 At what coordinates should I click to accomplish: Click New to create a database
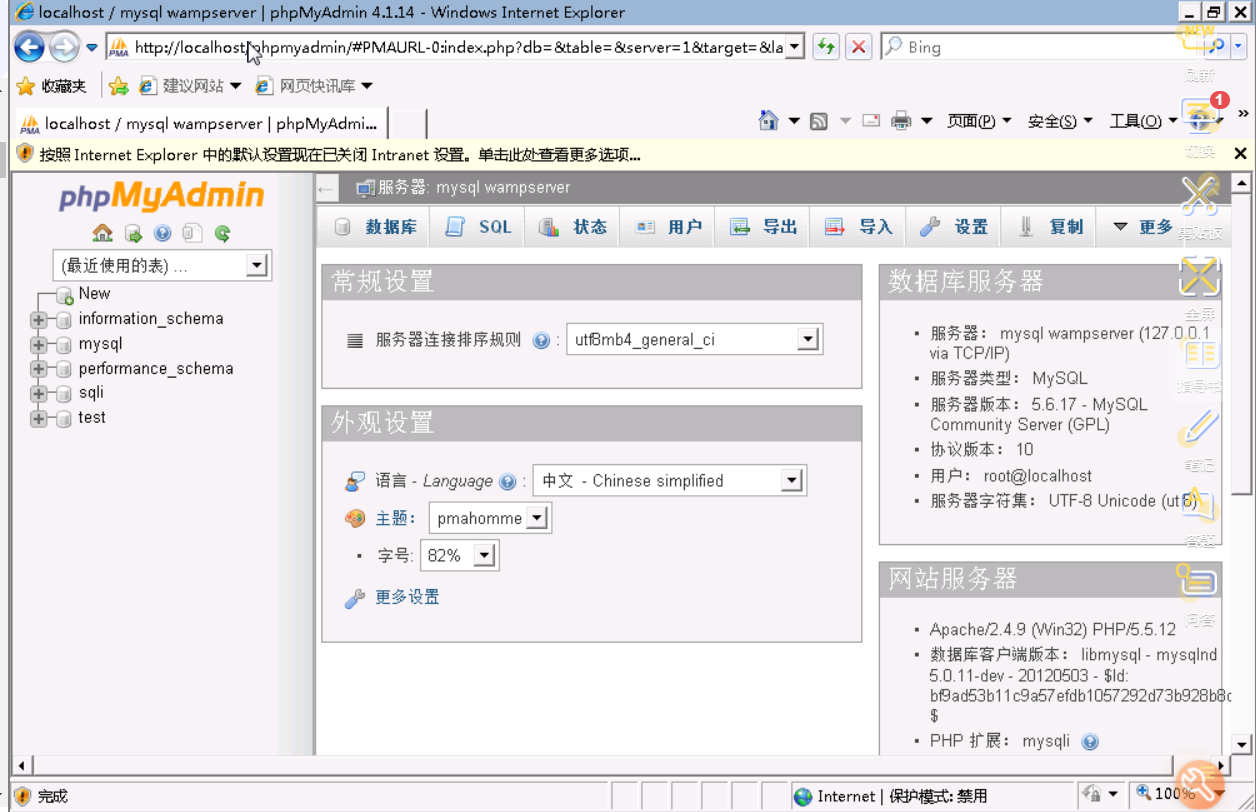point(94,294)
